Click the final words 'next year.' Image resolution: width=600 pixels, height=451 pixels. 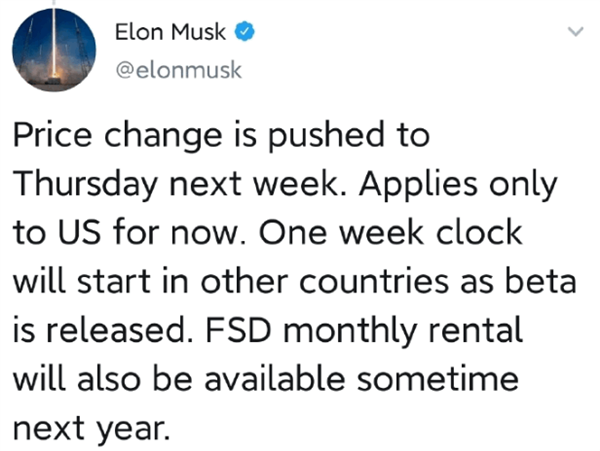point(91,428)
